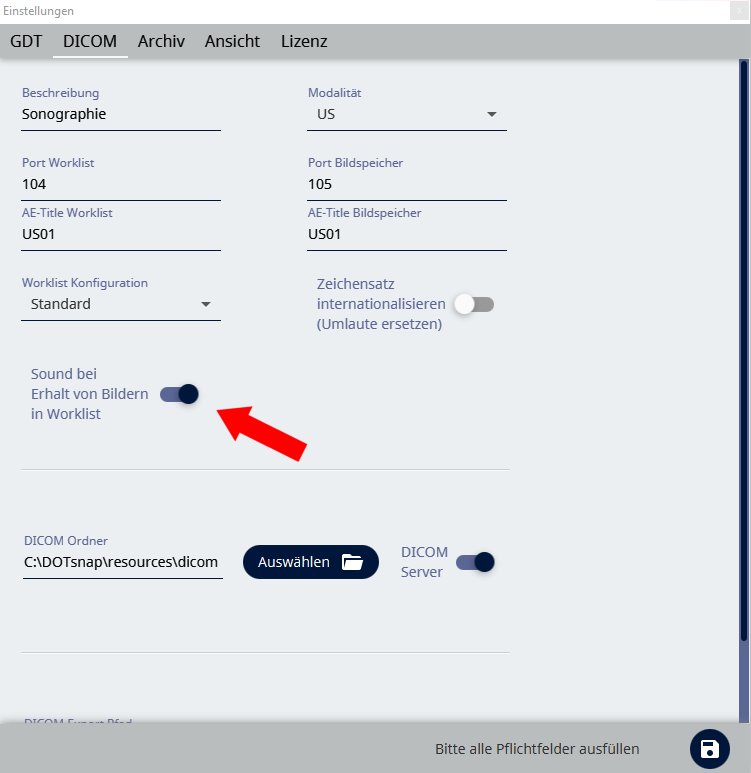751x773 pixels.
Task: Click the vertical scrollbar on the right
Action: click(744, 350)
